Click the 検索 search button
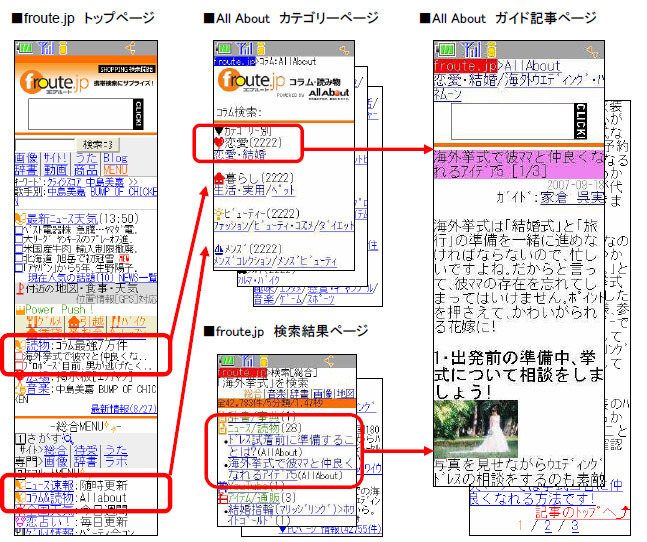The width and height of the screenshot is (647, 542). [97, 144]
